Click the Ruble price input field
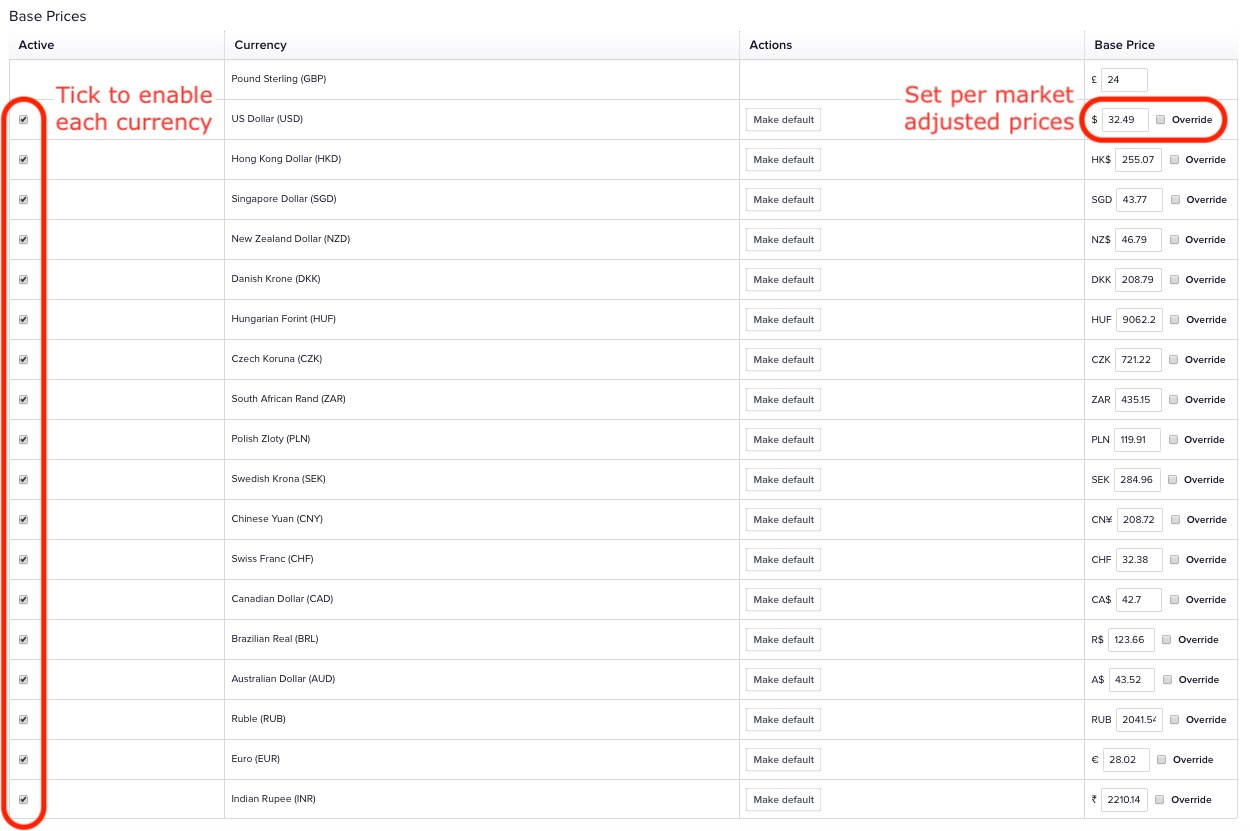This screenshot has height=831, width=1250. (1139, 720)
